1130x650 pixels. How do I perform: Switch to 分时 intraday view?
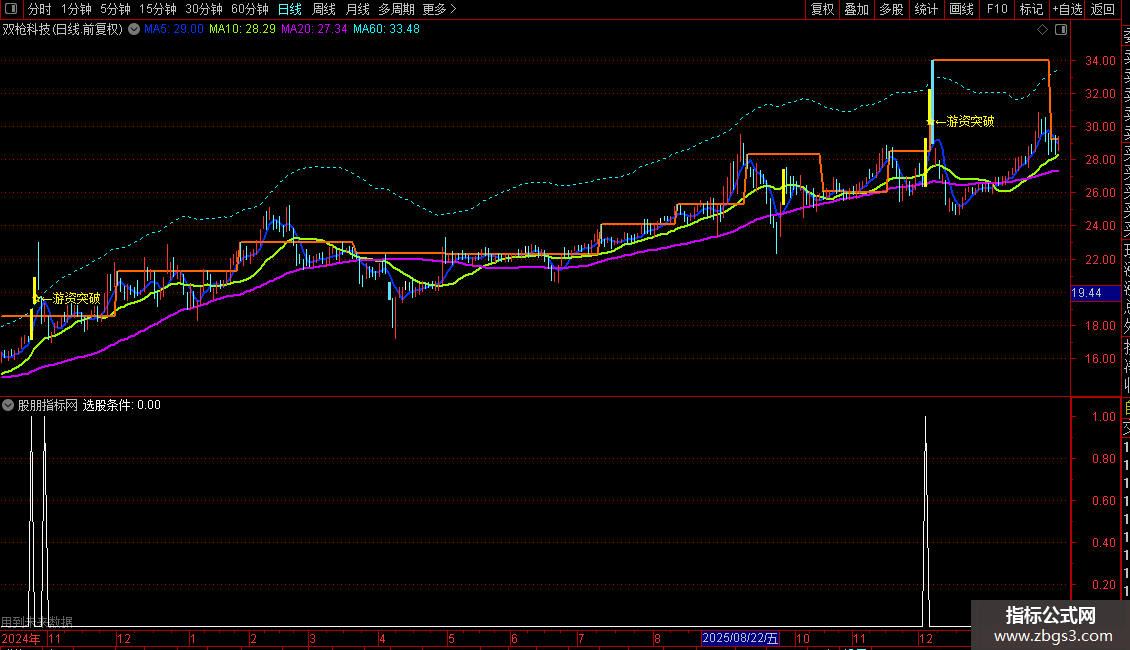[x=40, y=9]
